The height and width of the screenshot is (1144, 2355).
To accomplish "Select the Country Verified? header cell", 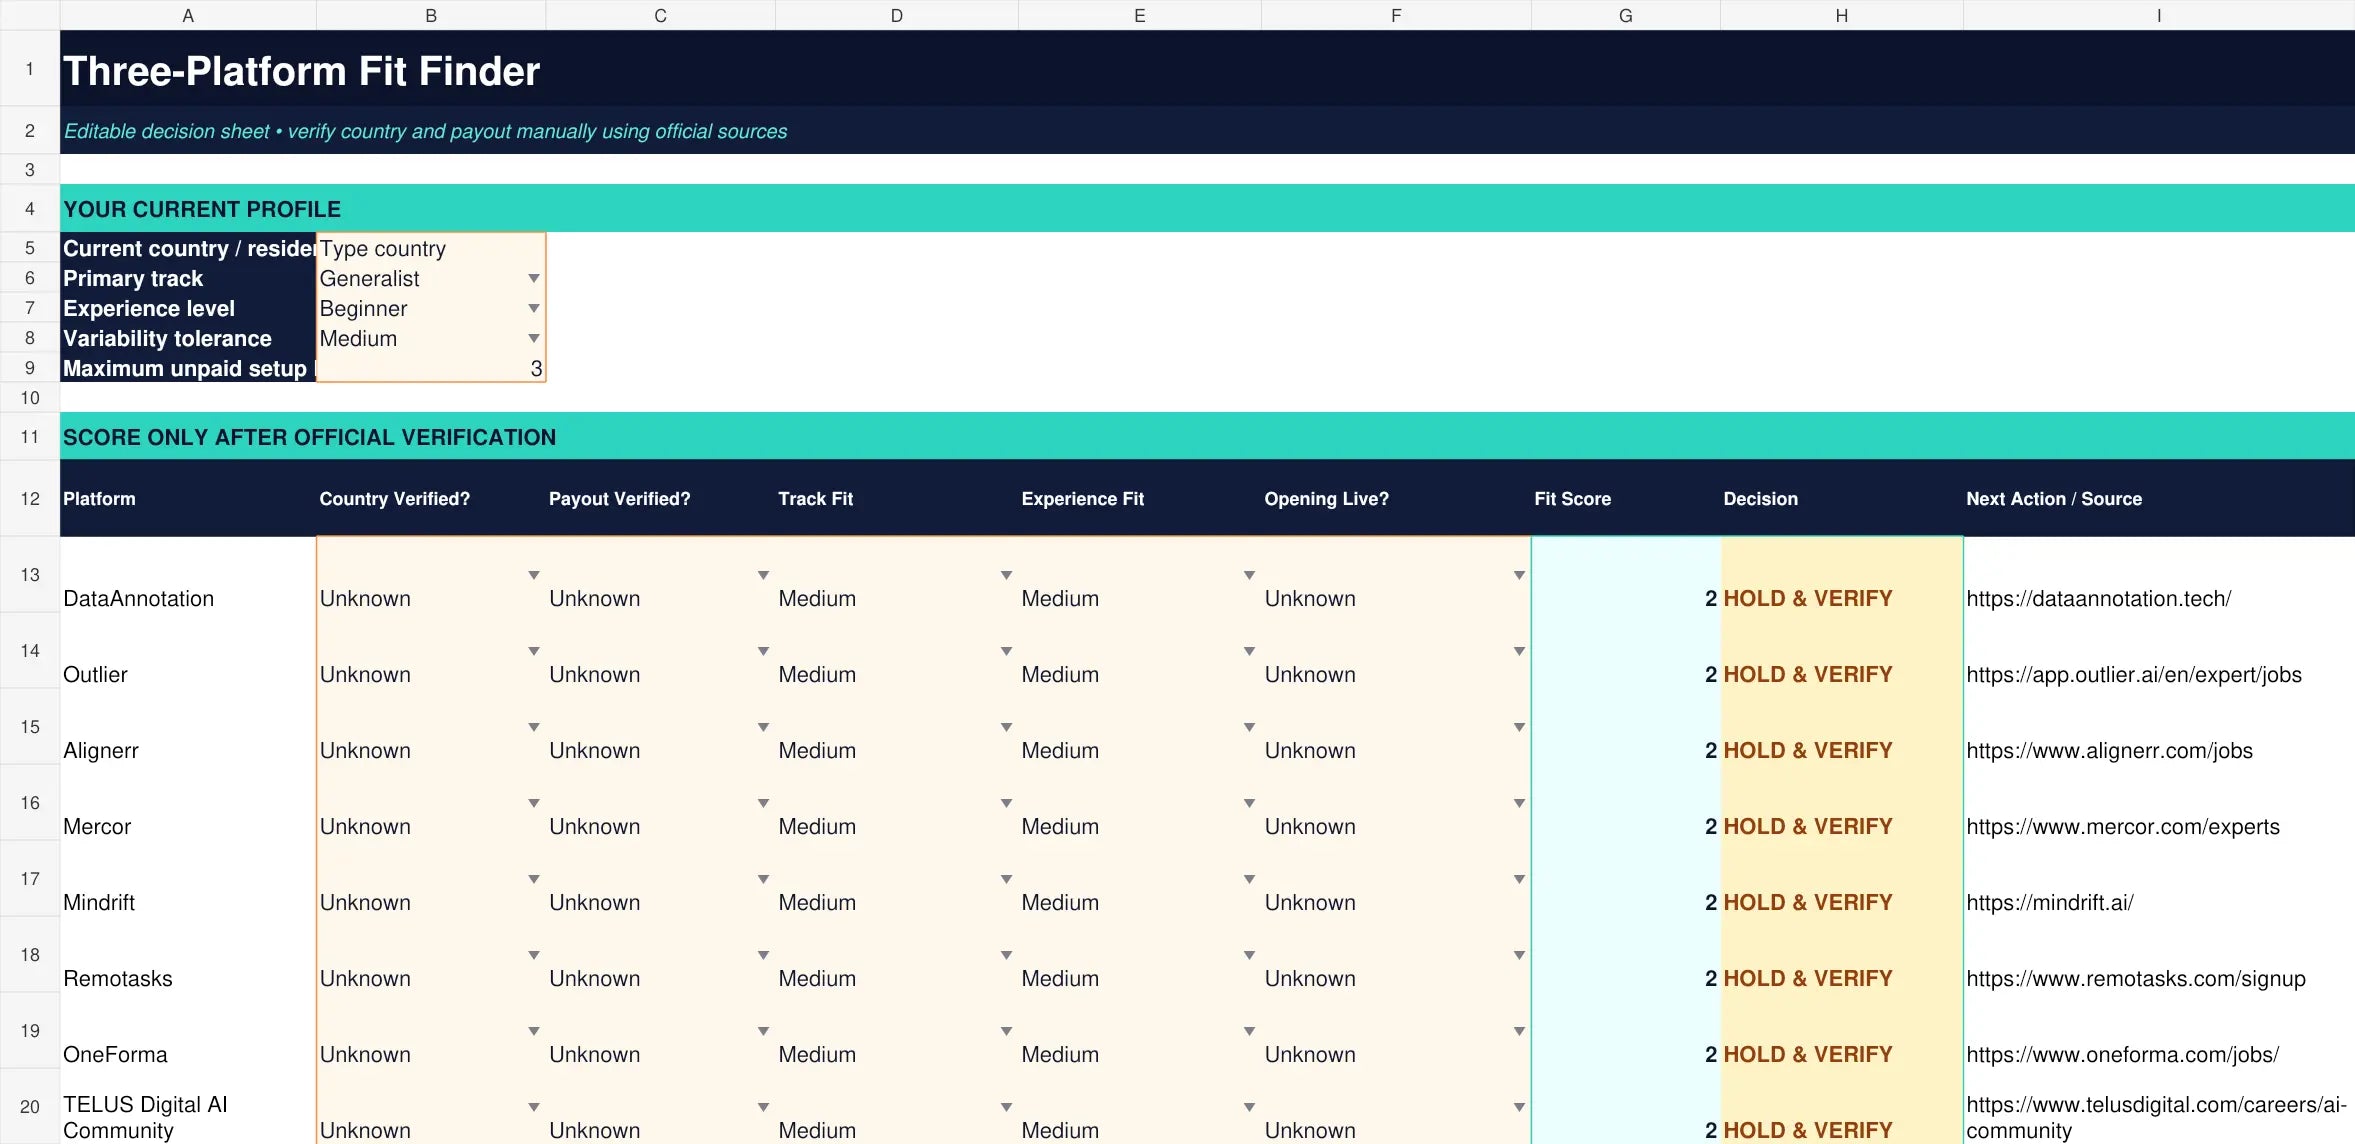I will (x=431, y=498).
